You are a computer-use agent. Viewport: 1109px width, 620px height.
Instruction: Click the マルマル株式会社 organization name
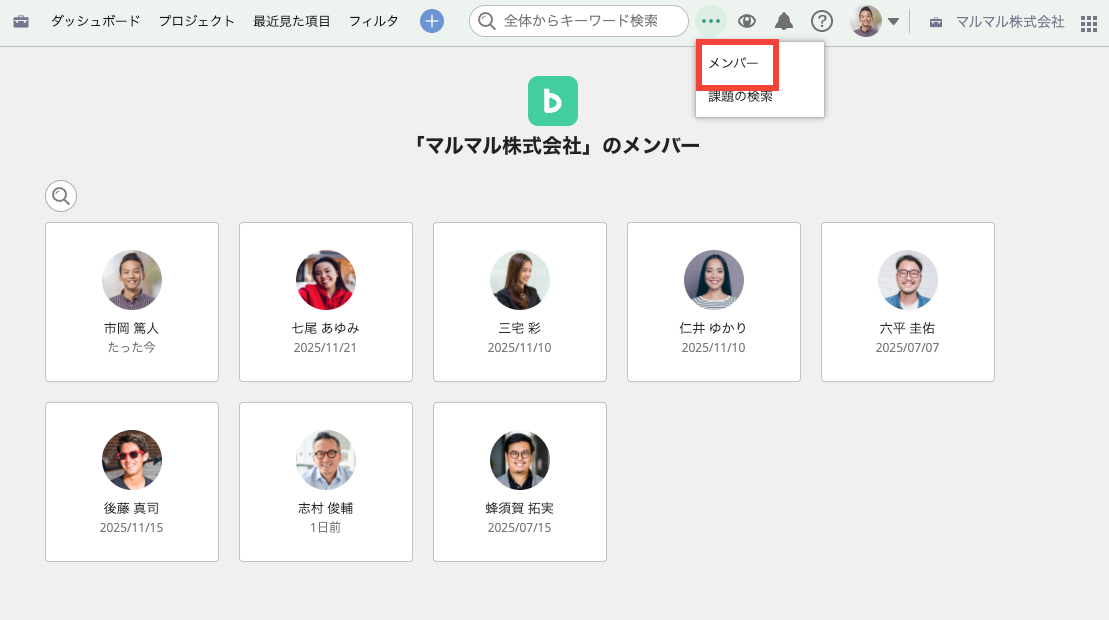[x=1010, y=22]
